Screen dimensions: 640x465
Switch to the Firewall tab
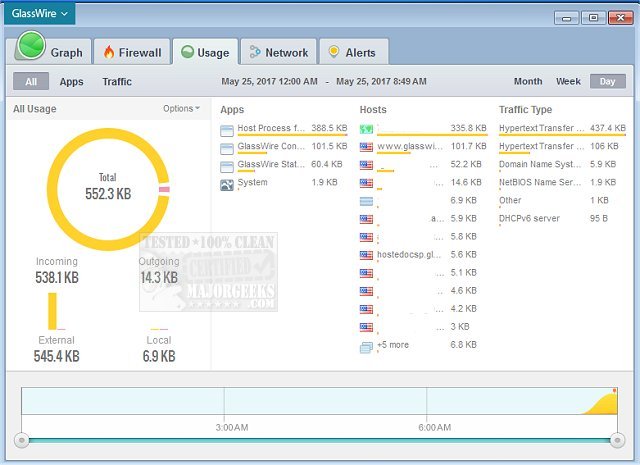click(132, 52)
